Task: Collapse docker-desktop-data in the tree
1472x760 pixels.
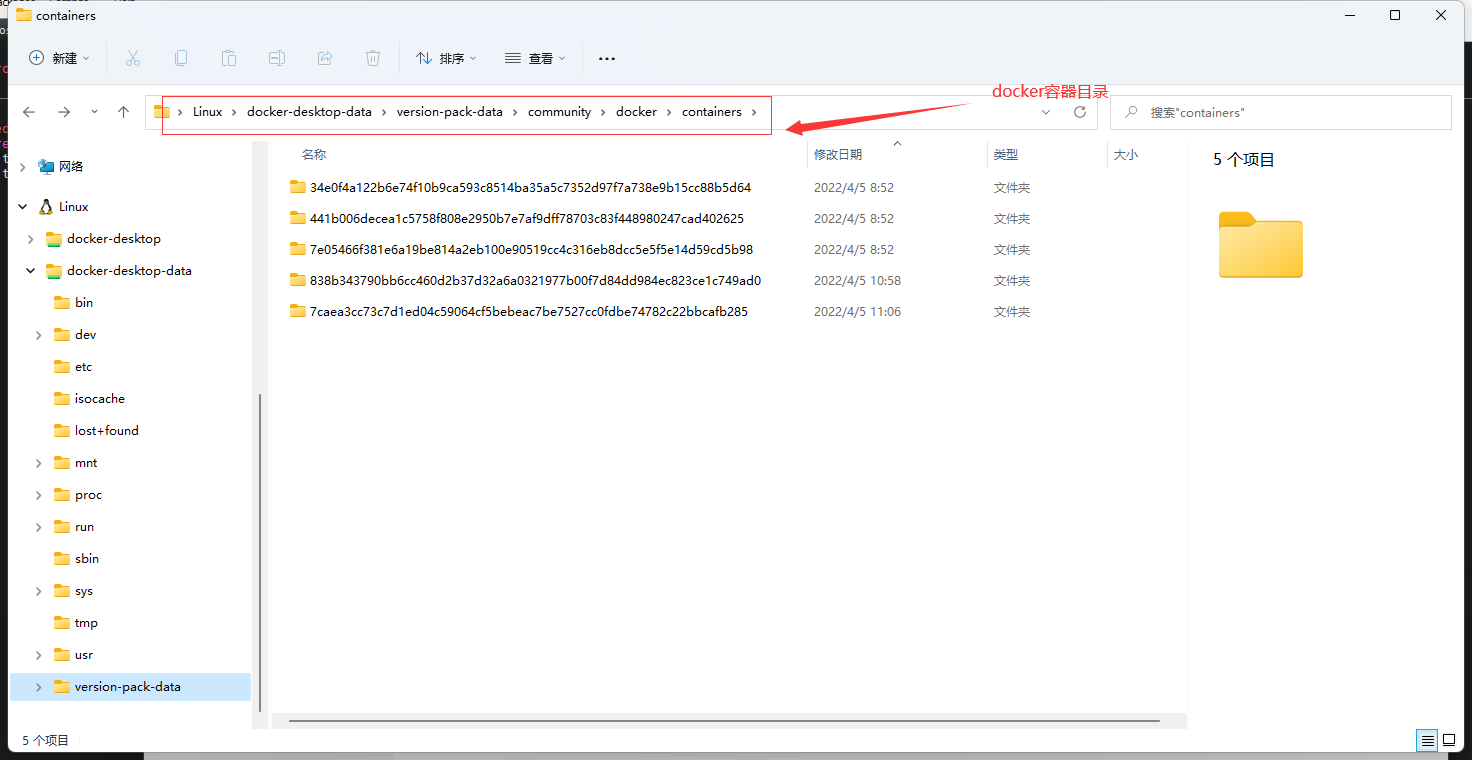Action: tap(31, 271)
